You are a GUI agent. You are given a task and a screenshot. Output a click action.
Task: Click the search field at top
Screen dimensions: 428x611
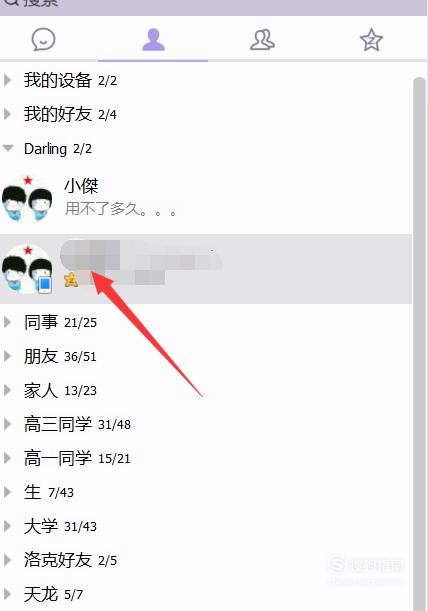point(213,5)
